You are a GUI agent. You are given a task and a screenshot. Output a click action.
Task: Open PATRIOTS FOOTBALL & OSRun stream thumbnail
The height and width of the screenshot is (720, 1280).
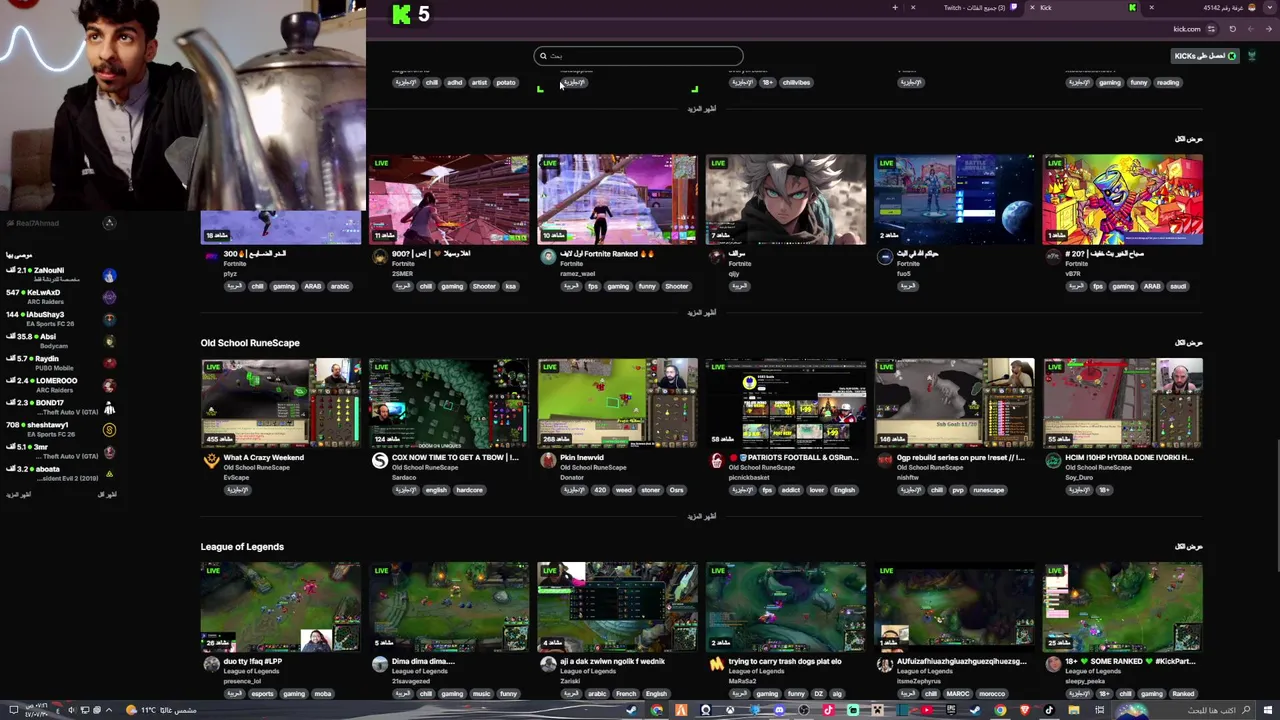coord(786,403)
